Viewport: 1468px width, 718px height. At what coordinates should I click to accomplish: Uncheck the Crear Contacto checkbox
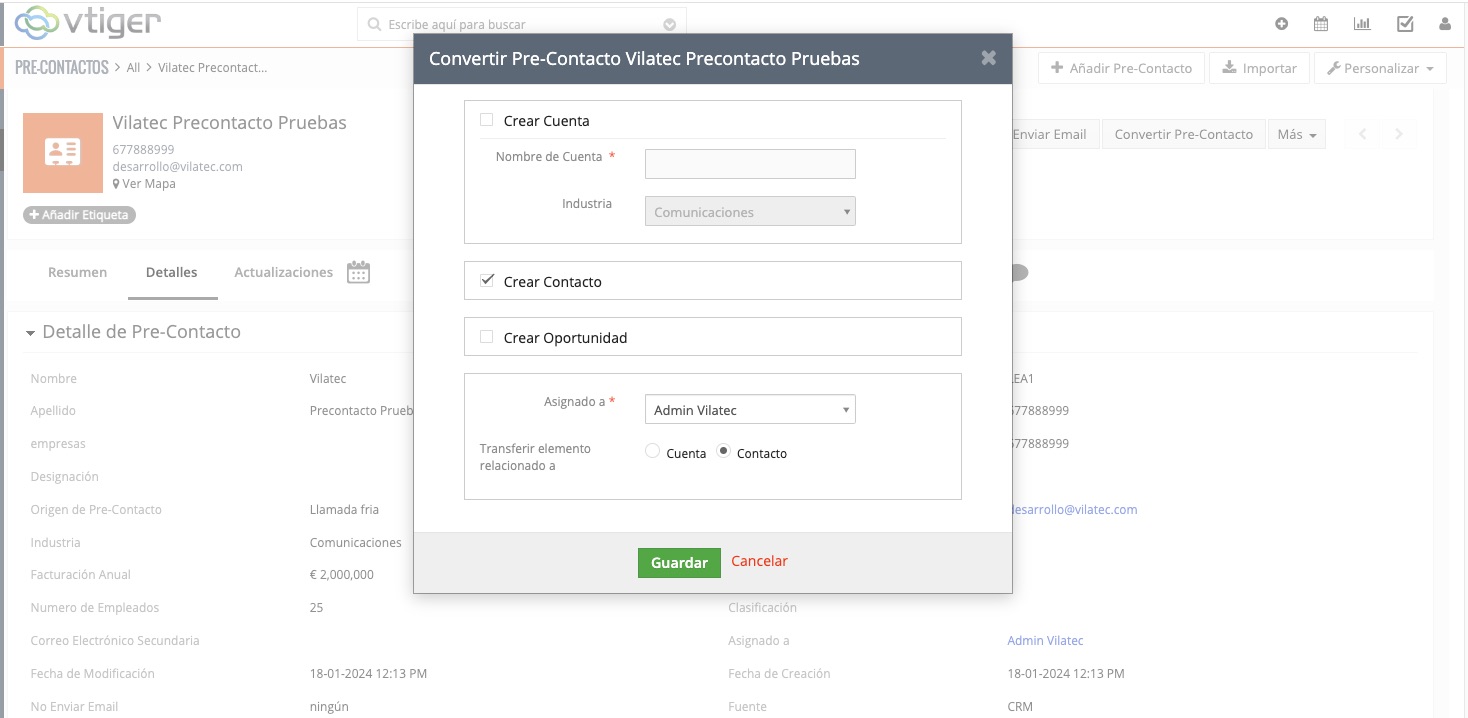pos(487,281)
